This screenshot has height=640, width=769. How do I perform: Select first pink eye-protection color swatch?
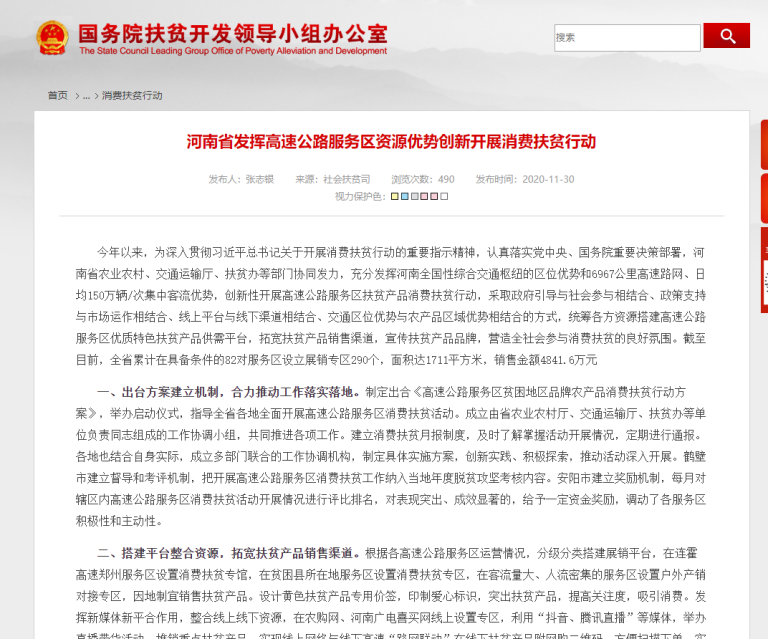click(423, 197)
